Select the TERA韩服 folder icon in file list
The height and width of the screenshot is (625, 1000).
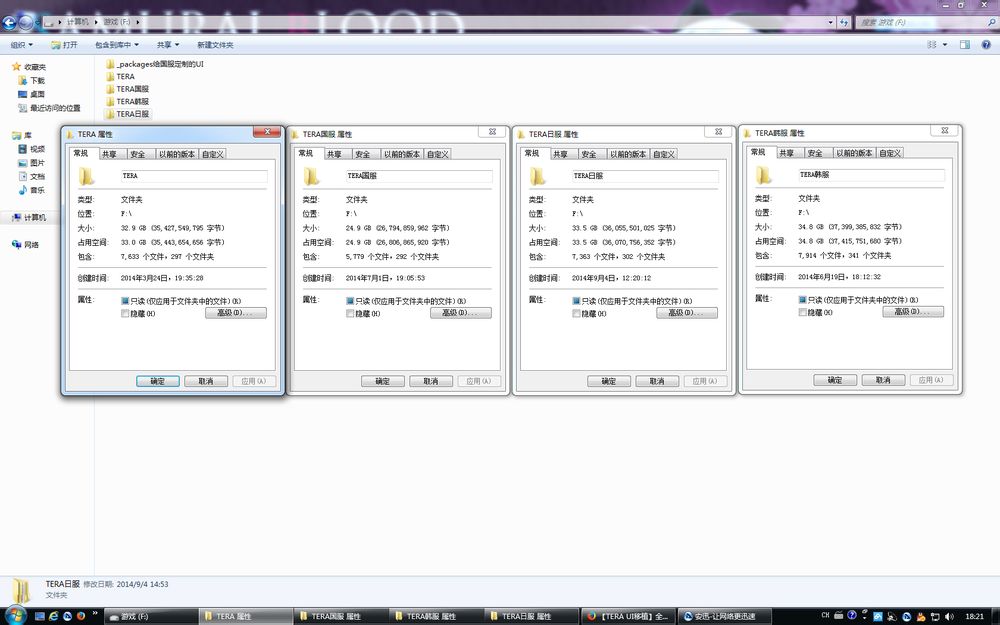(110, 101)
